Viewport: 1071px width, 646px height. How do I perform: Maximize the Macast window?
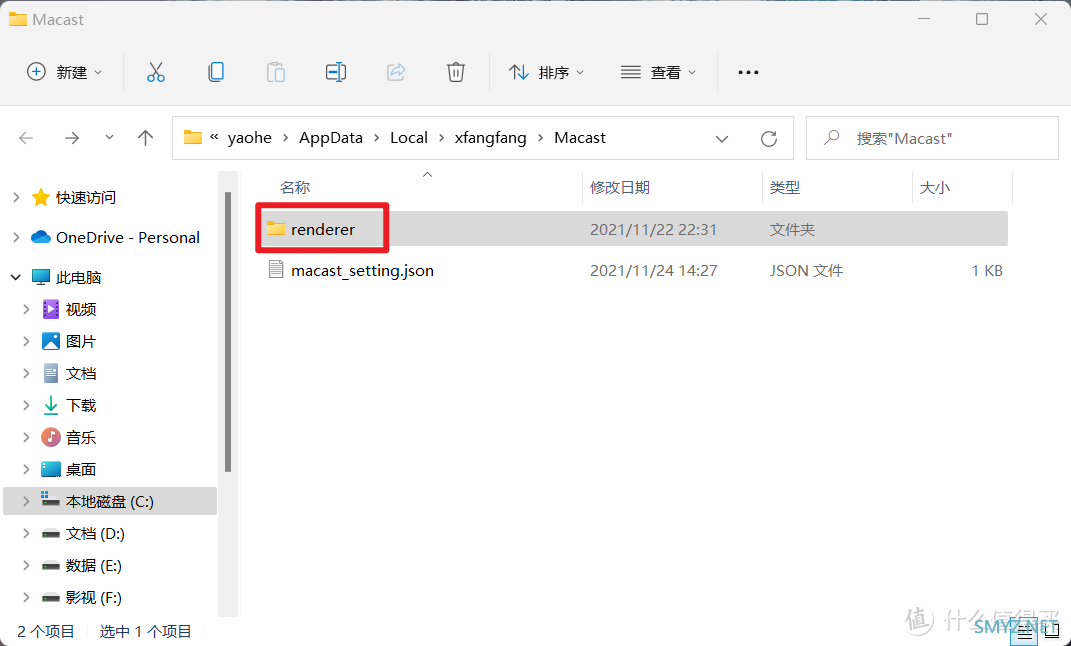tap(982, 19)
